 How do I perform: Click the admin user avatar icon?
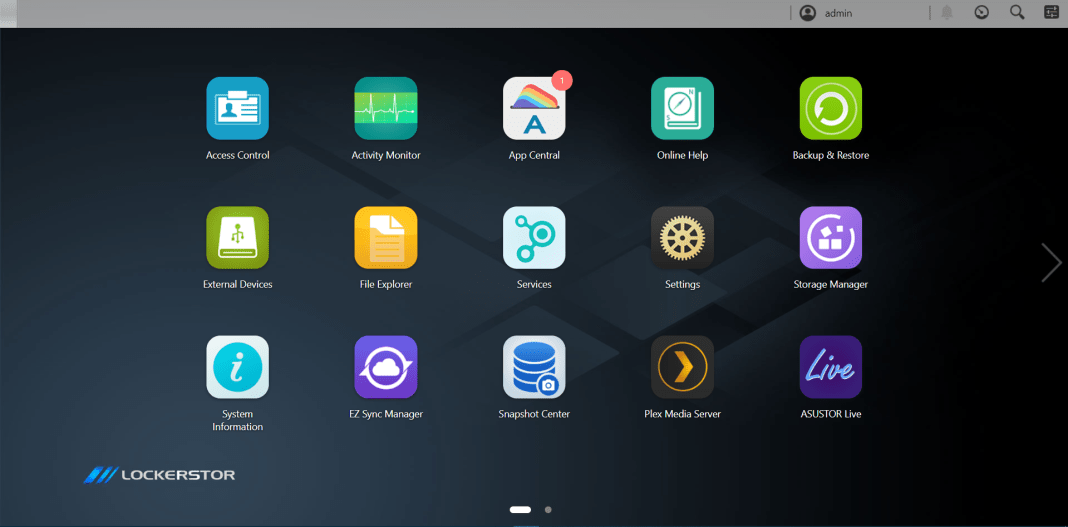click(x=808, y=13)
